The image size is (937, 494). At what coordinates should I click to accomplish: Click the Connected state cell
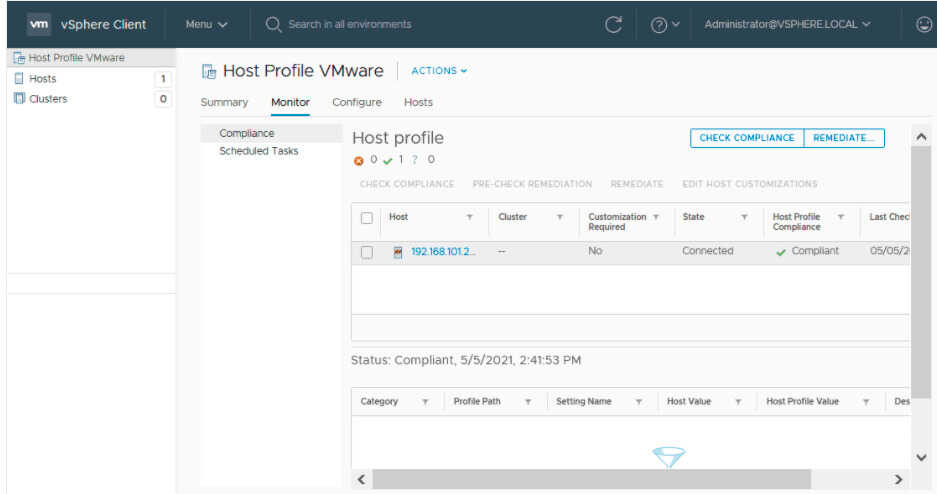pos(708,251)
